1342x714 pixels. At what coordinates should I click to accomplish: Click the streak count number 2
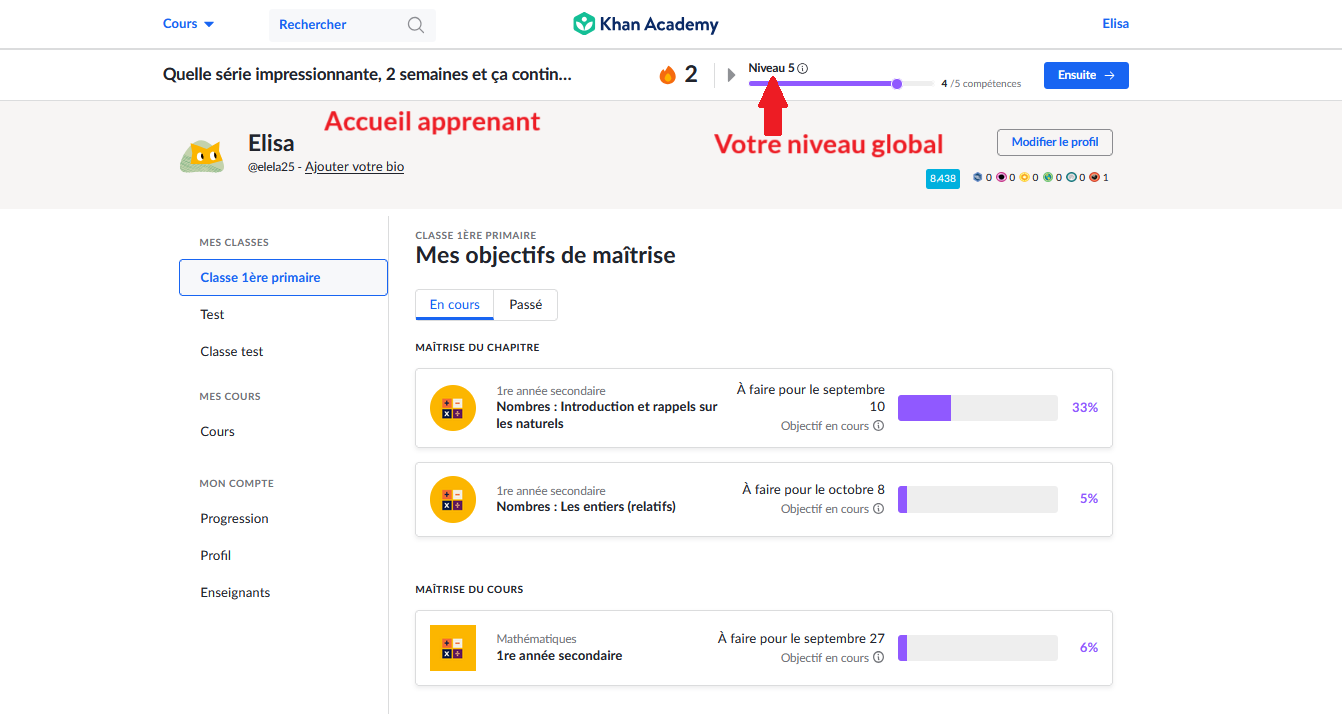(691, 75)
